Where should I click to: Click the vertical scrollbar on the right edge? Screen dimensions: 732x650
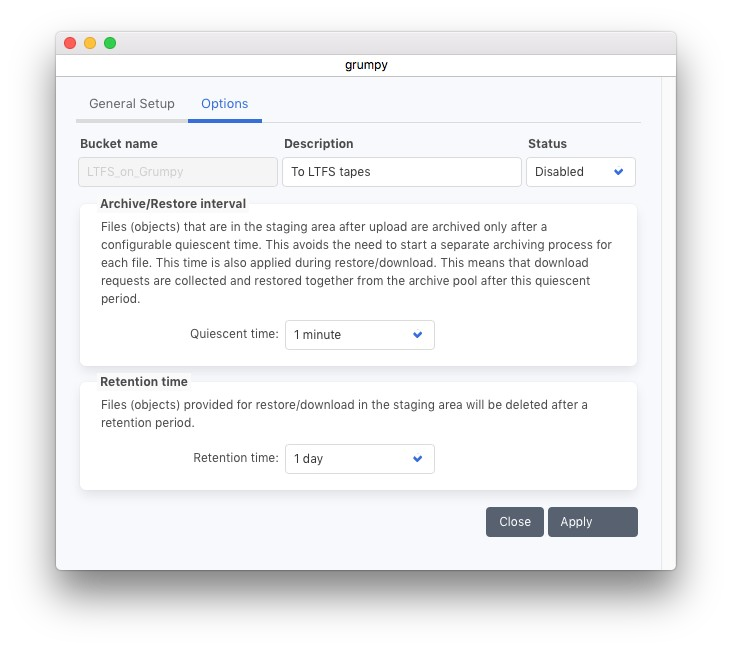[668, 300]
